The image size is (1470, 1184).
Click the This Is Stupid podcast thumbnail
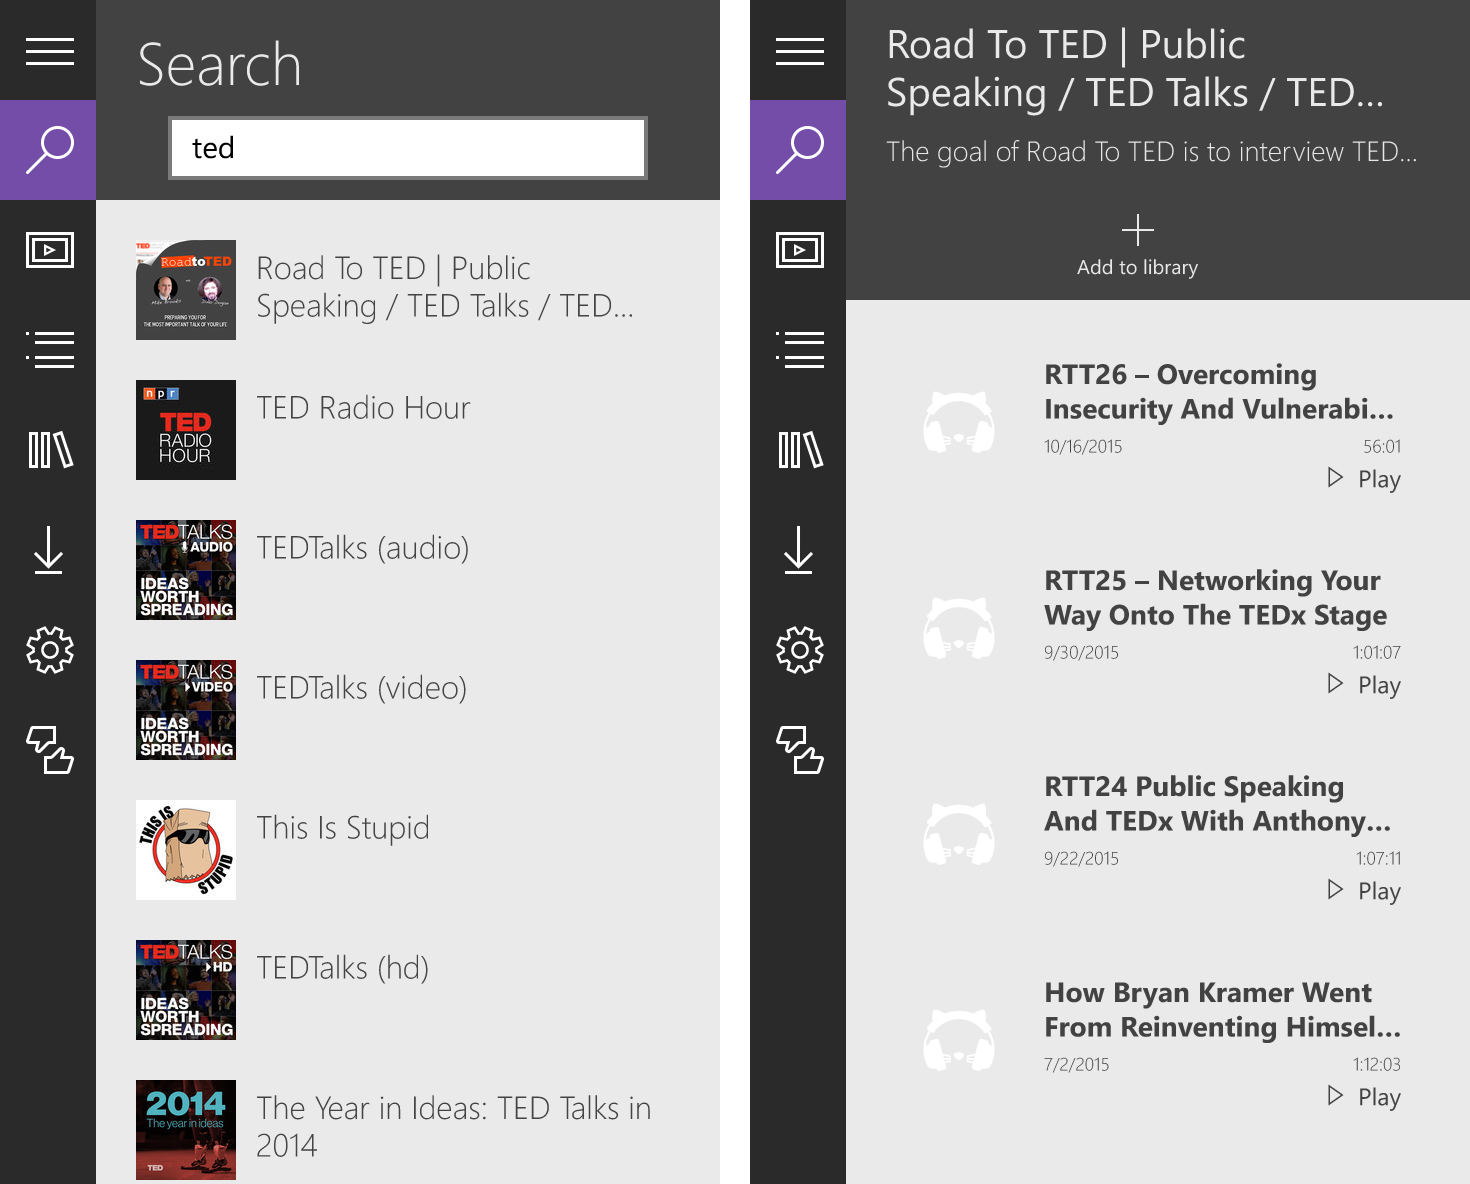(186, 850)
